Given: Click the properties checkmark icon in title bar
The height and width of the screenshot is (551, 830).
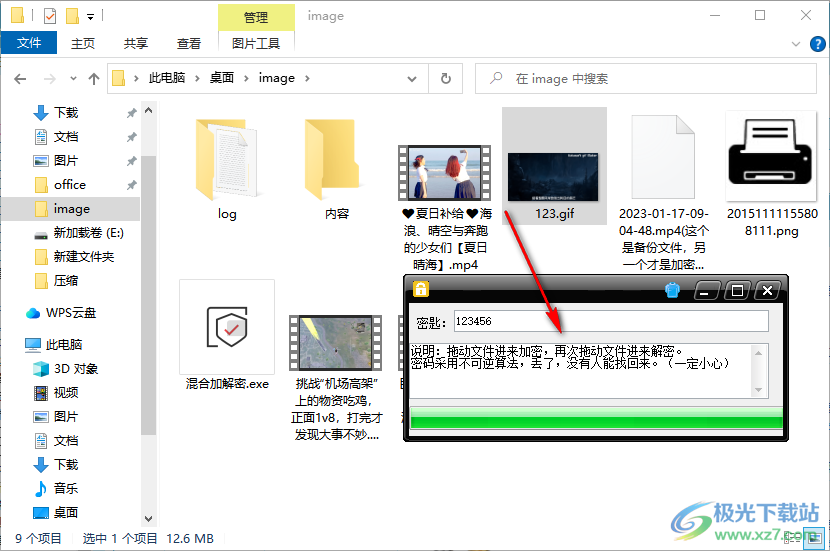Looking at the screenshot, I should [50, 16].
